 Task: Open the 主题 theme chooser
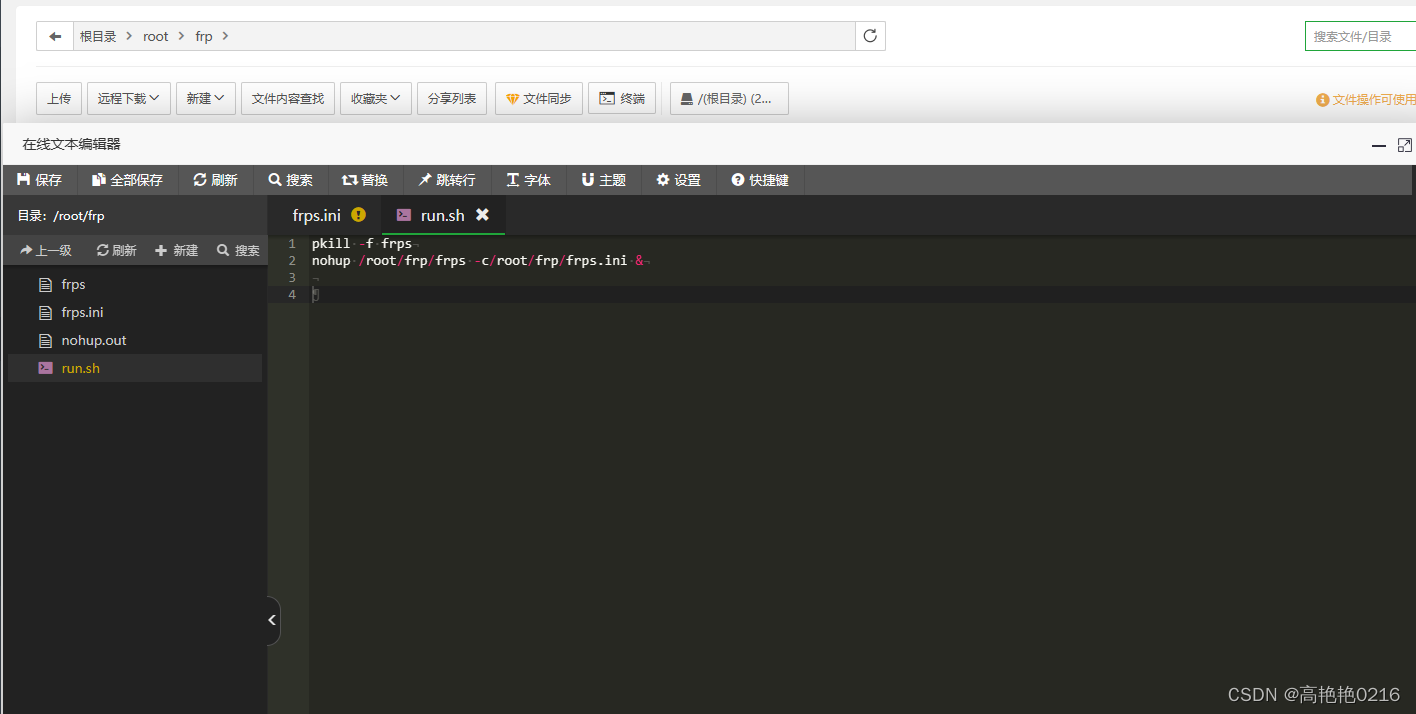(x=604, y=180)
